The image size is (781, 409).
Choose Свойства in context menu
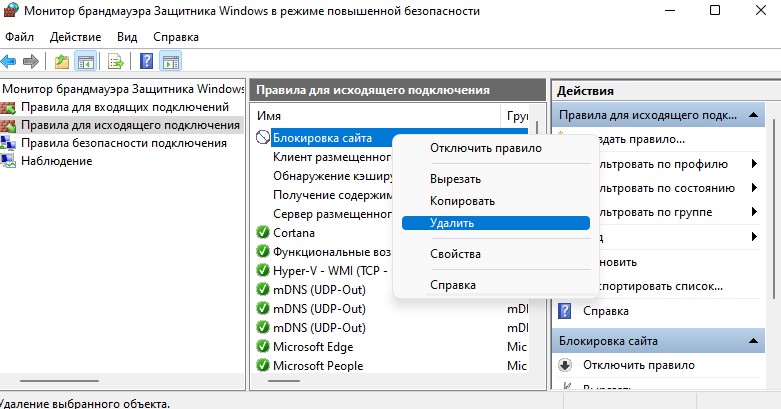coord(496,254)
